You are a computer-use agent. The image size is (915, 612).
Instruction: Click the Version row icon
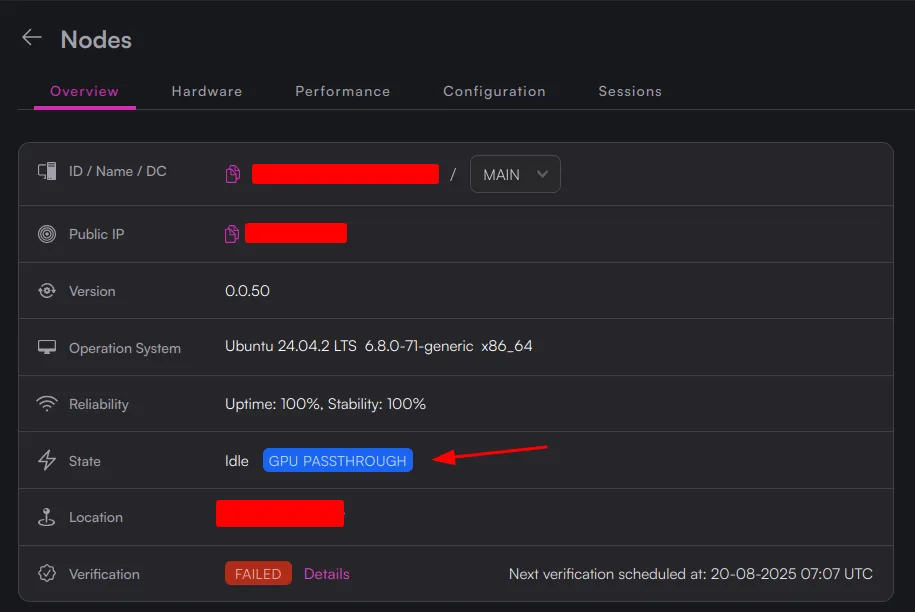click(47, 291)
